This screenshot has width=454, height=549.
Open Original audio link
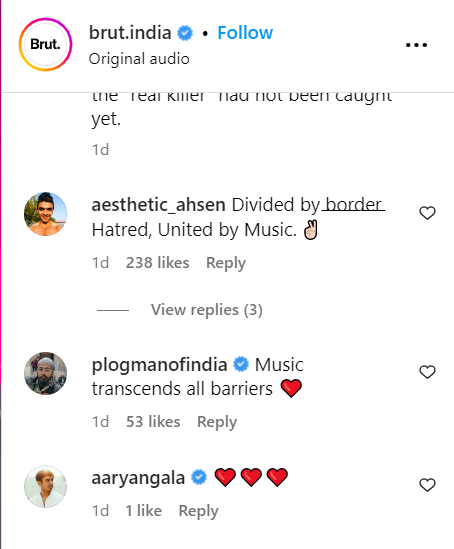click(139, 59)
